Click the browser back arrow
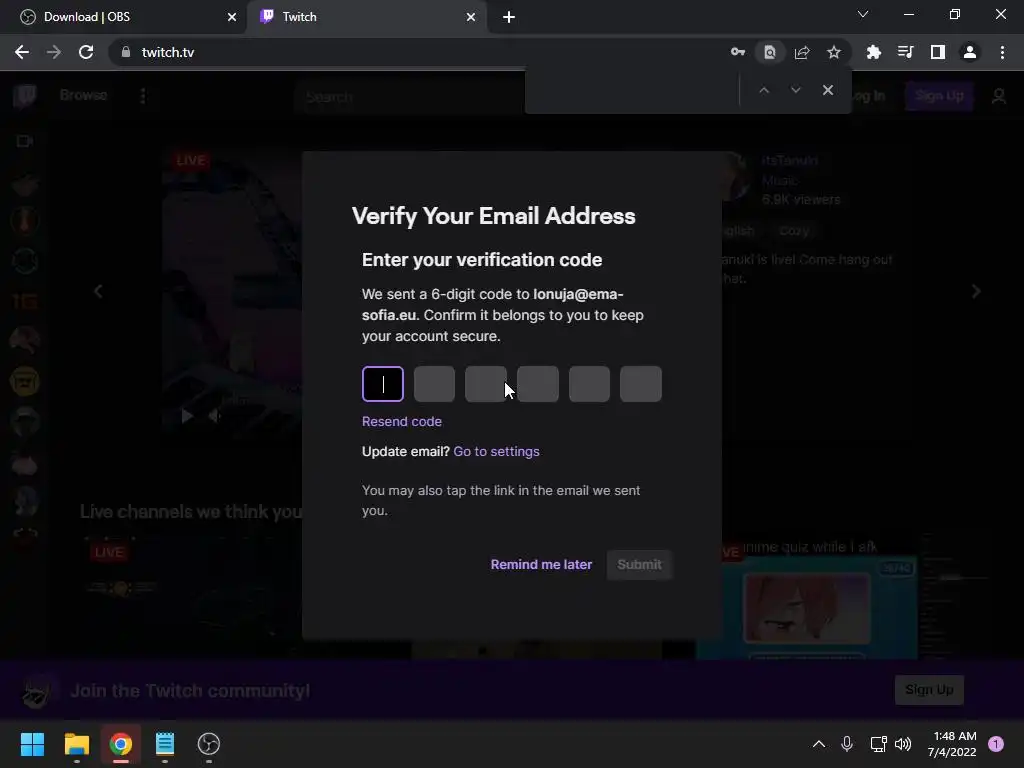 tap(22, 52)
